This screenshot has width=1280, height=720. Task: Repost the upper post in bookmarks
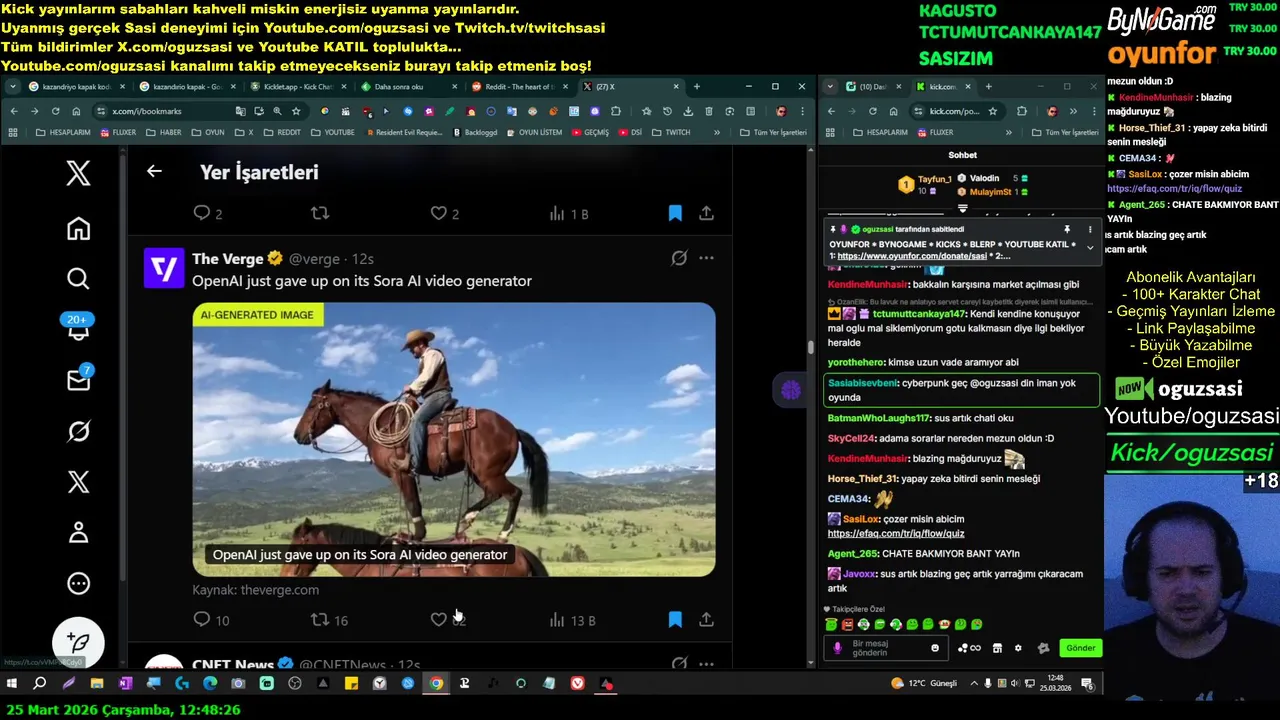[320, 213]
